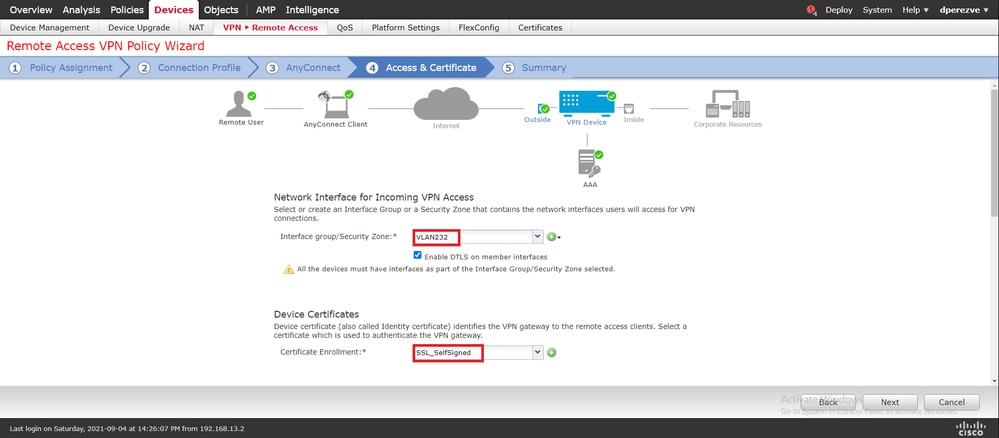
Task: Go to Policy Assignment wizard step
Action: 61,68
